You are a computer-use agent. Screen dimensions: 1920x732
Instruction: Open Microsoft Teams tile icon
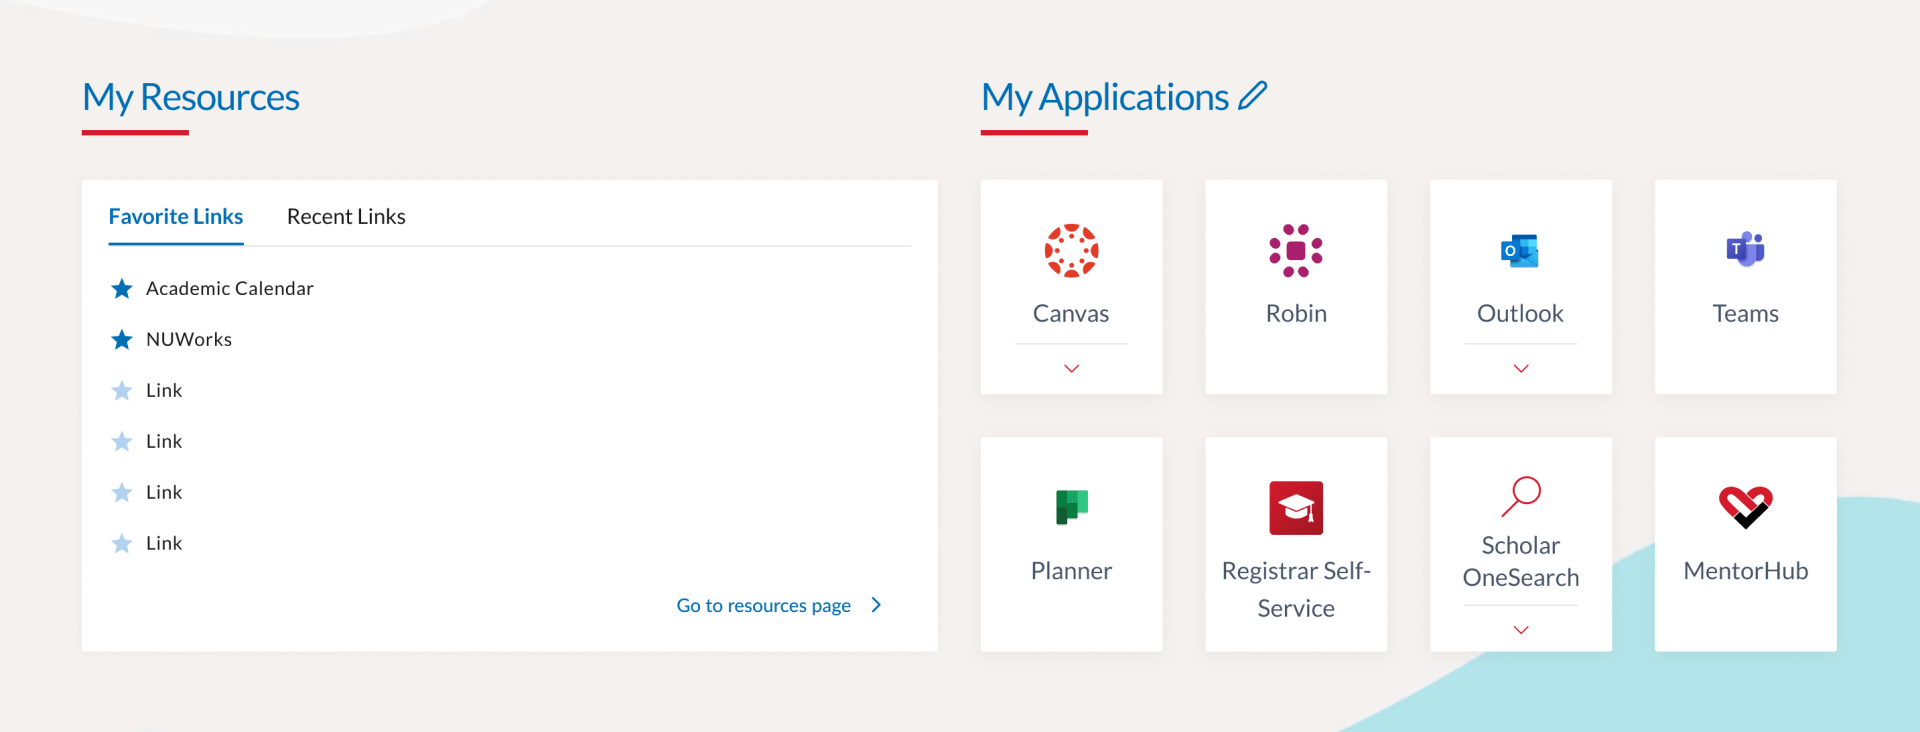point(1745,250)
